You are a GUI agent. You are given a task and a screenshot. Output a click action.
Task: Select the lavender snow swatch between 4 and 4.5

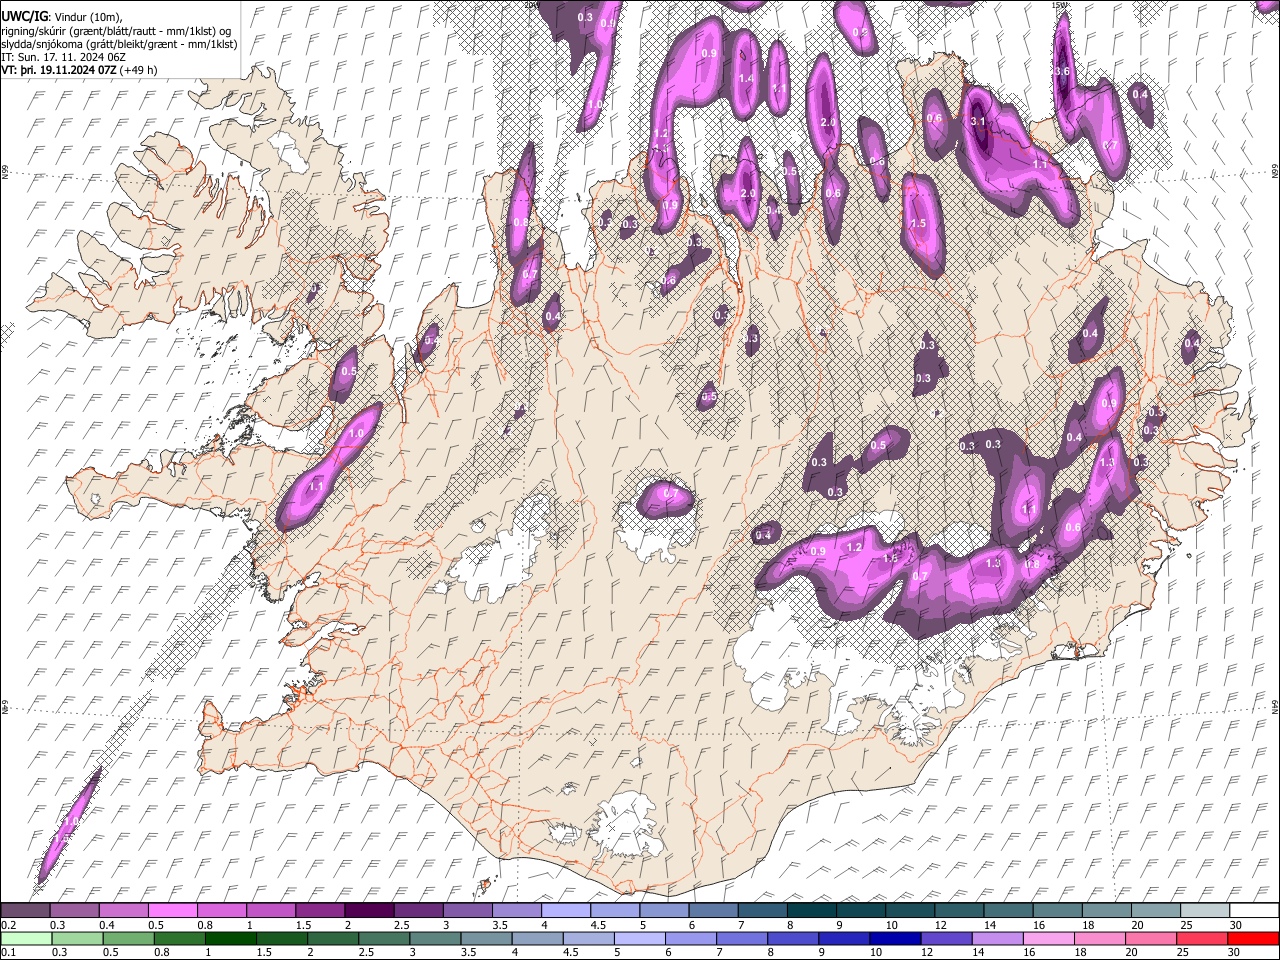564,910
